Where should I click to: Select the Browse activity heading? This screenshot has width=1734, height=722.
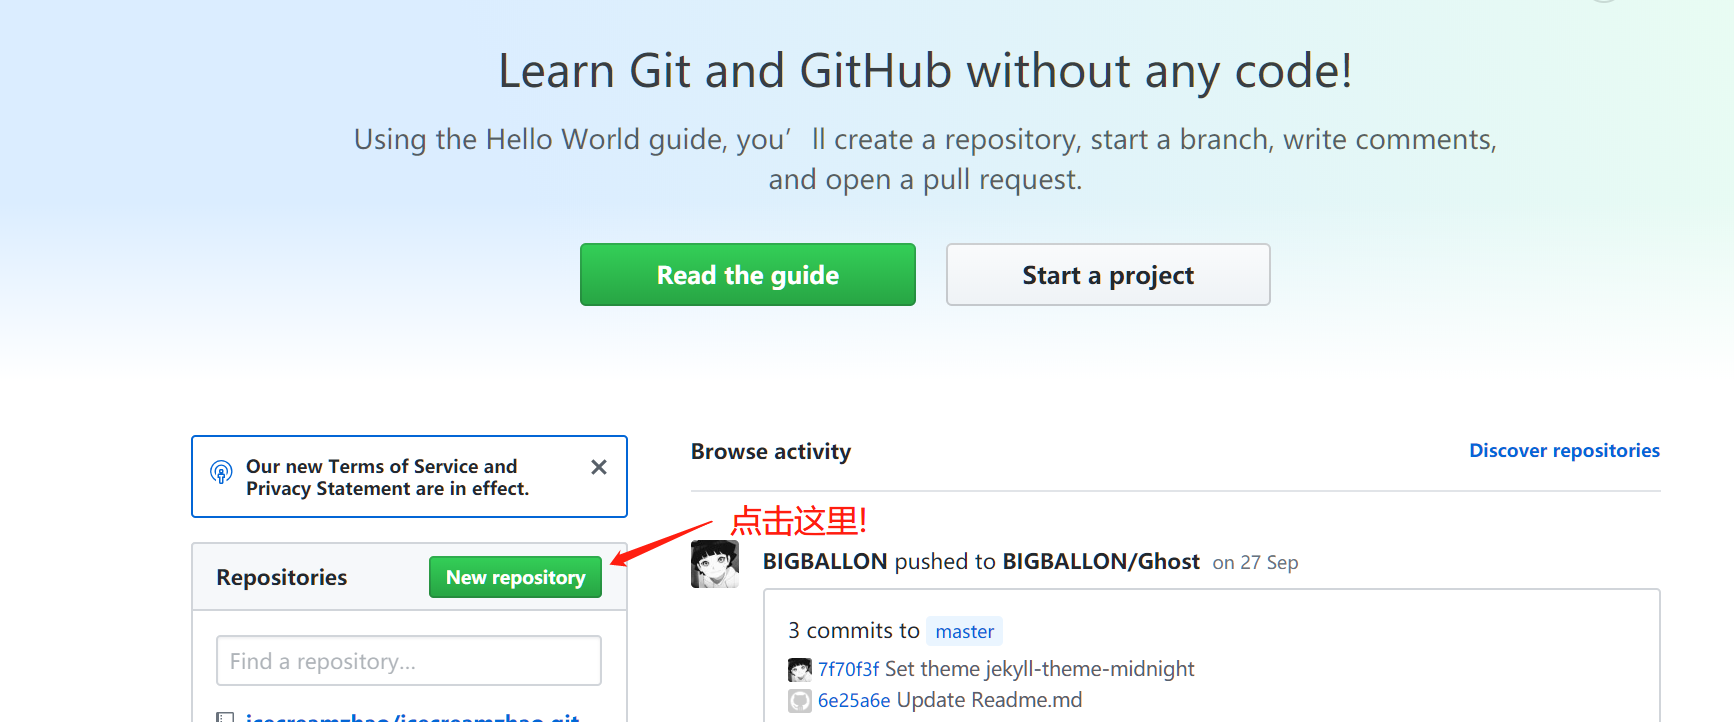(771, 452)
